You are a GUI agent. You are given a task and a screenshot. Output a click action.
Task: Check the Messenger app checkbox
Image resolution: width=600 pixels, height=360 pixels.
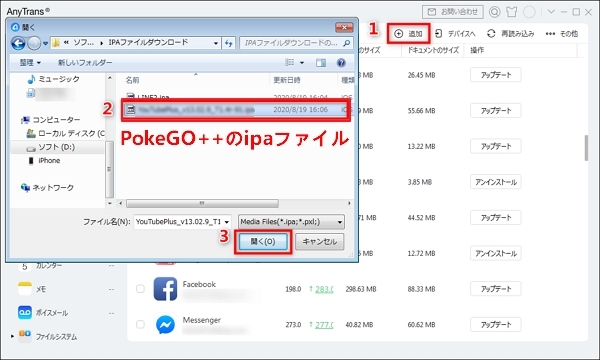coord(140,324)
